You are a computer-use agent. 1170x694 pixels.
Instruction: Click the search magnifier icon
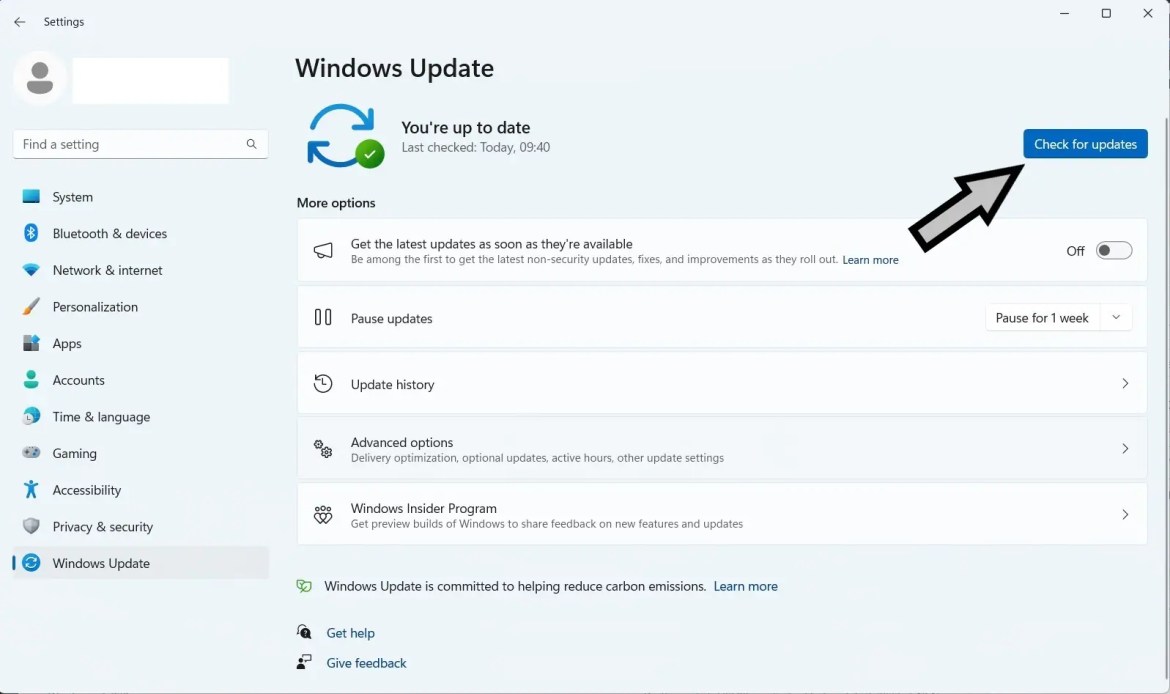[x=251, y=144]
